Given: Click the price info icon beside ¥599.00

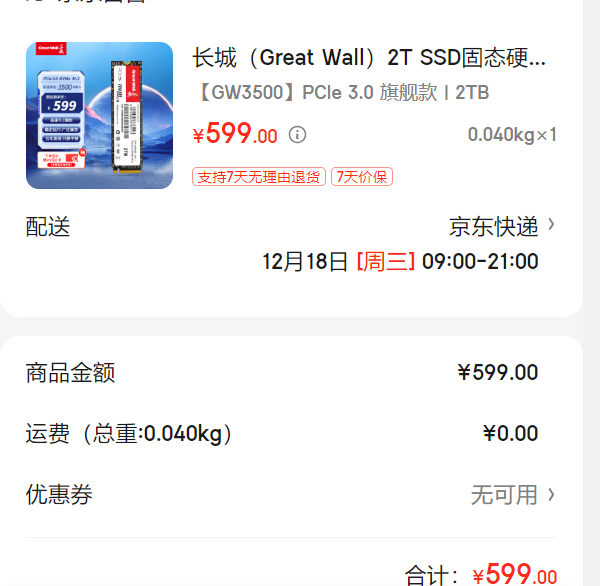Looking at the screenshot, I should 297,135.
